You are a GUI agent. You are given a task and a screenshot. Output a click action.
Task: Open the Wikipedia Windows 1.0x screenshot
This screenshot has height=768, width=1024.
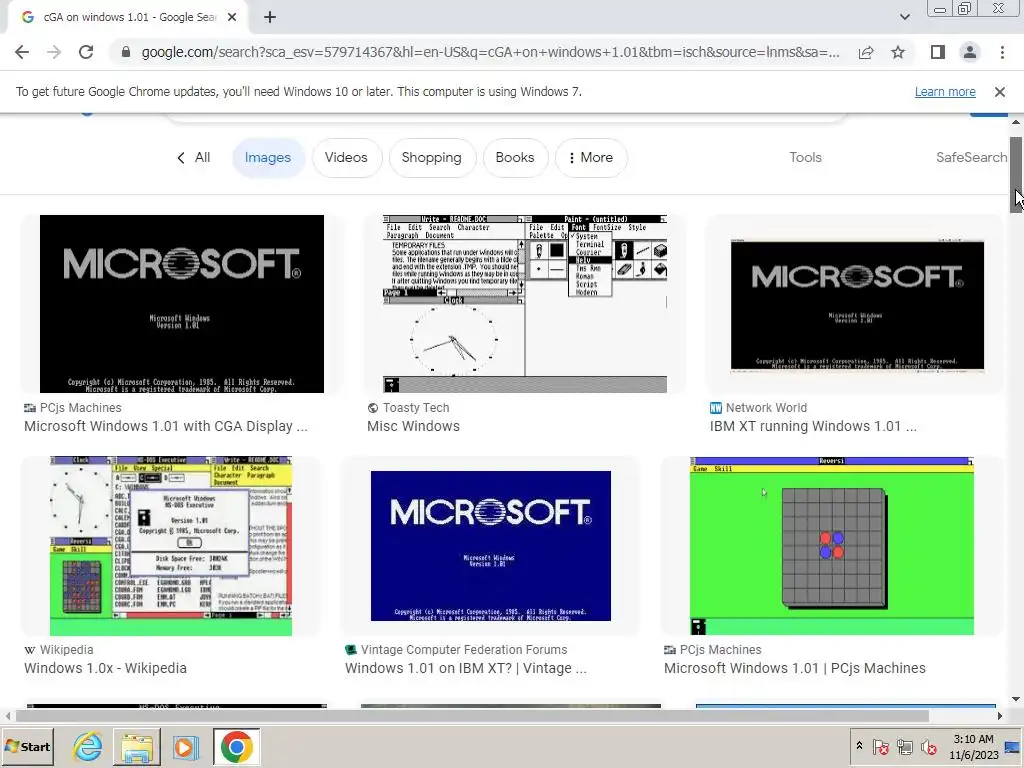[170, 546]
